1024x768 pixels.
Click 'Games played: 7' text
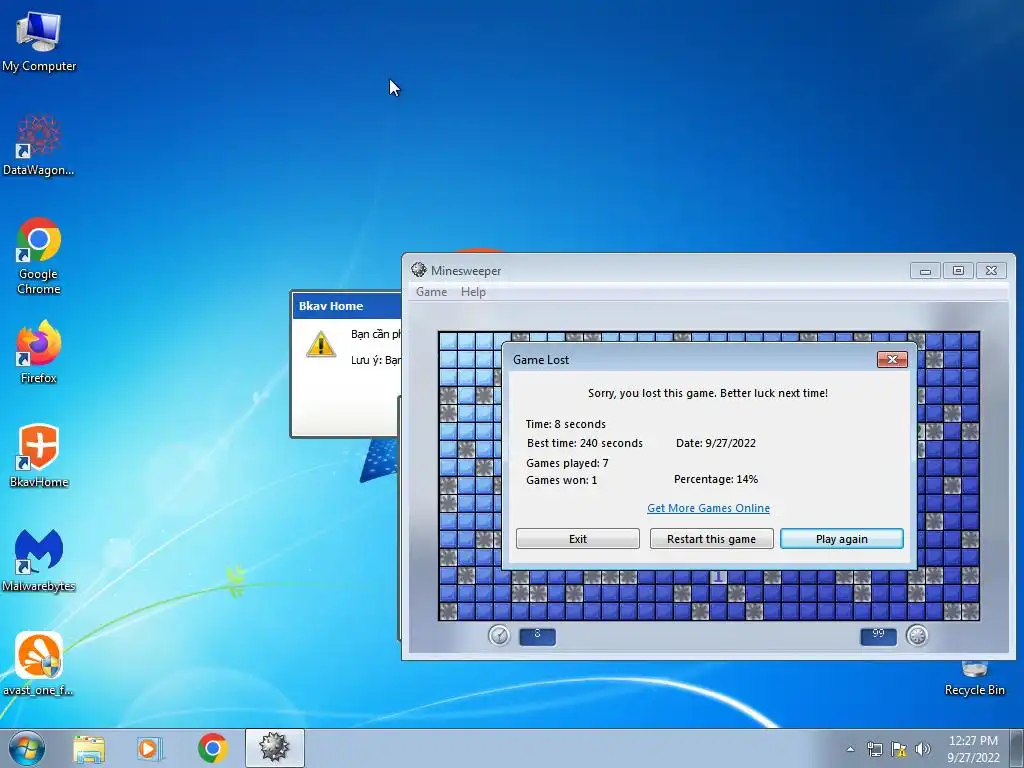[x=567, y=463]
